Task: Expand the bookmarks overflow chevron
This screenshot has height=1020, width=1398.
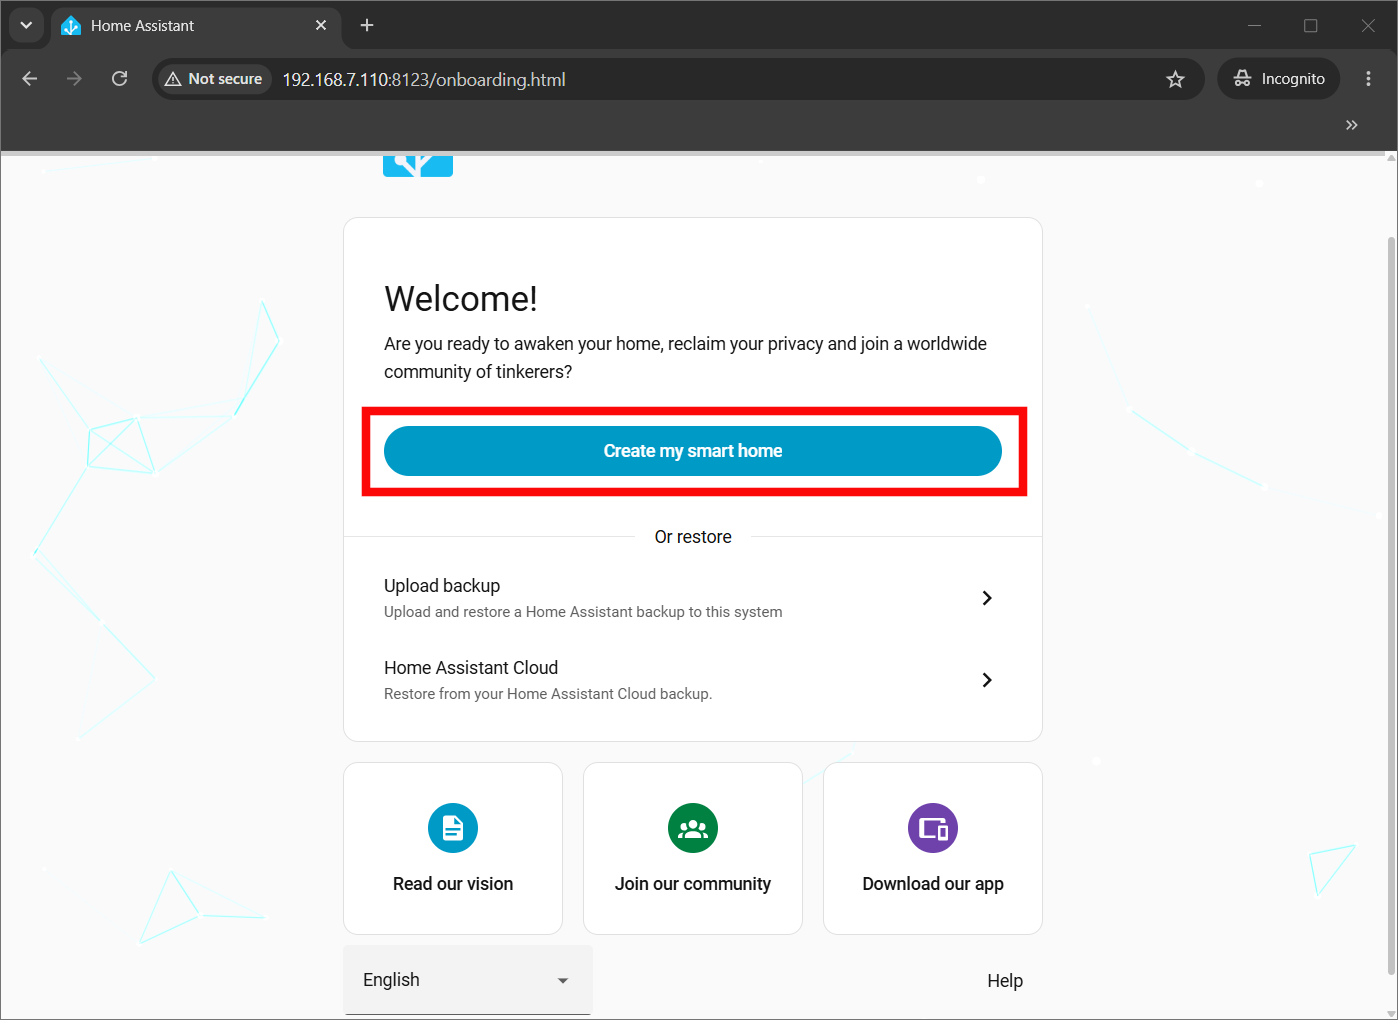Action: pyautogui.click(x=1352, y=125)
